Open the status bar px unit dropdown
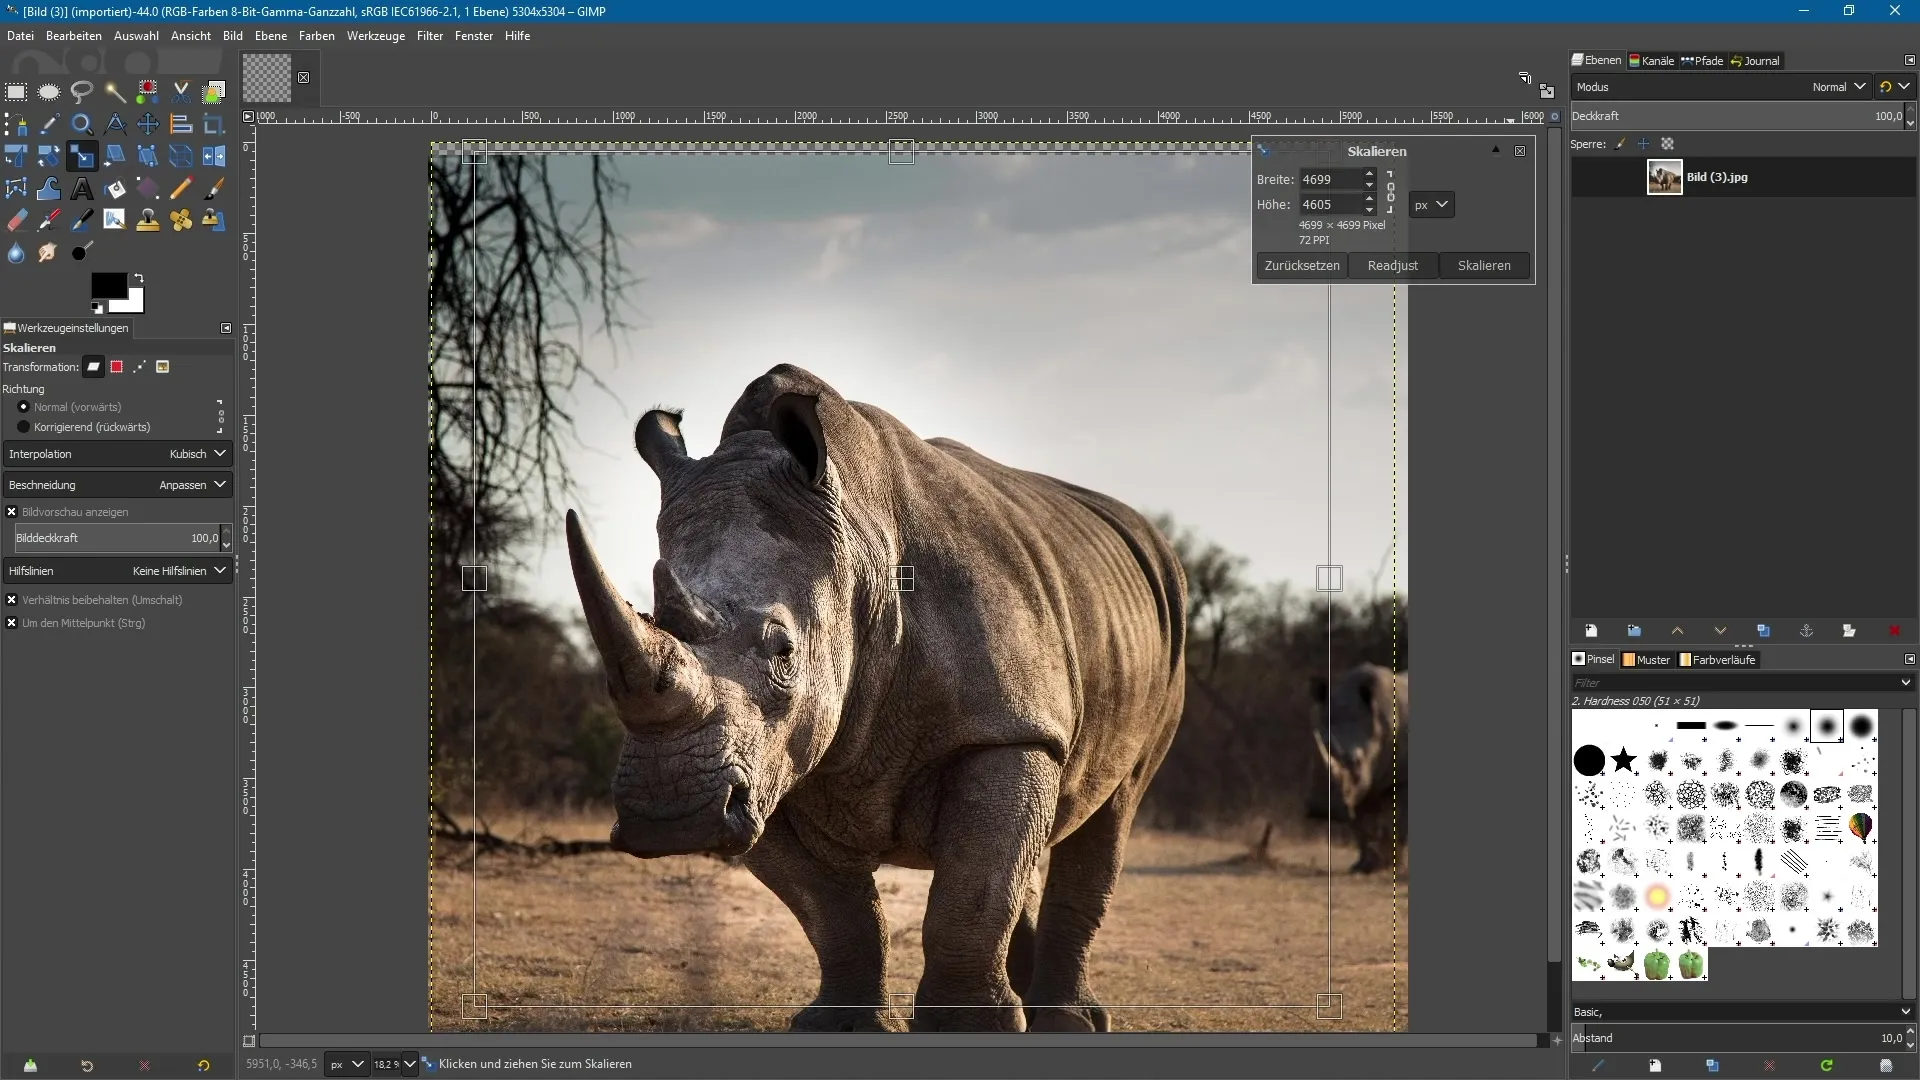Viewport: 1920px width, 1080px height. click(346, 1065)
